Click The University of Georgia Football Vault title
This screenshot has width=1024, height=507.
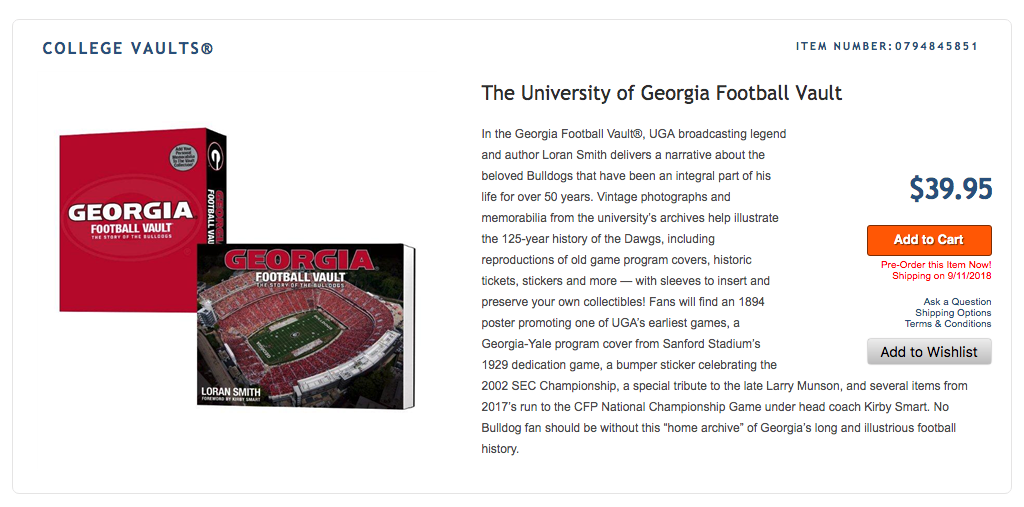click(x=662, y=93)
